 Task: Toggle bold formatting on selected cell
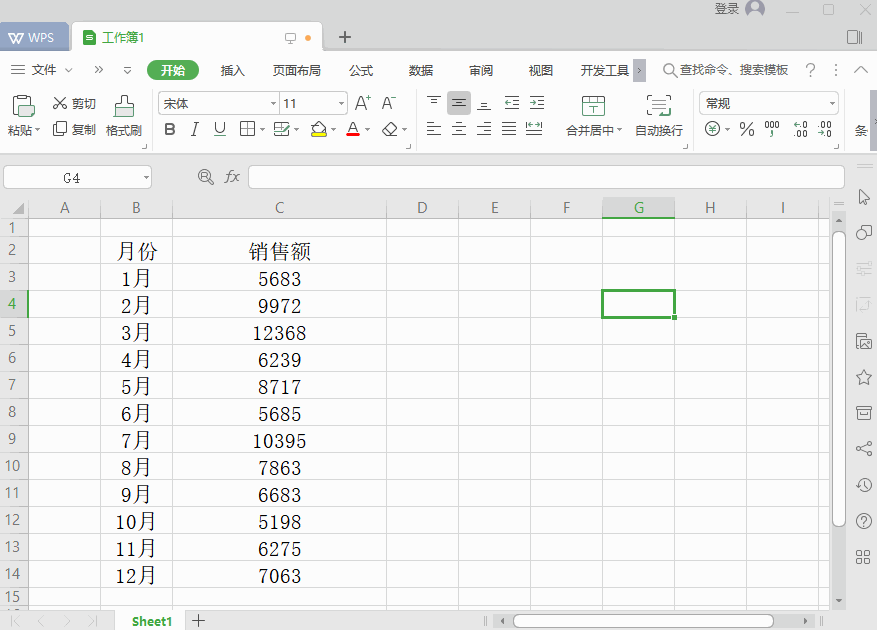pos(169,129)
